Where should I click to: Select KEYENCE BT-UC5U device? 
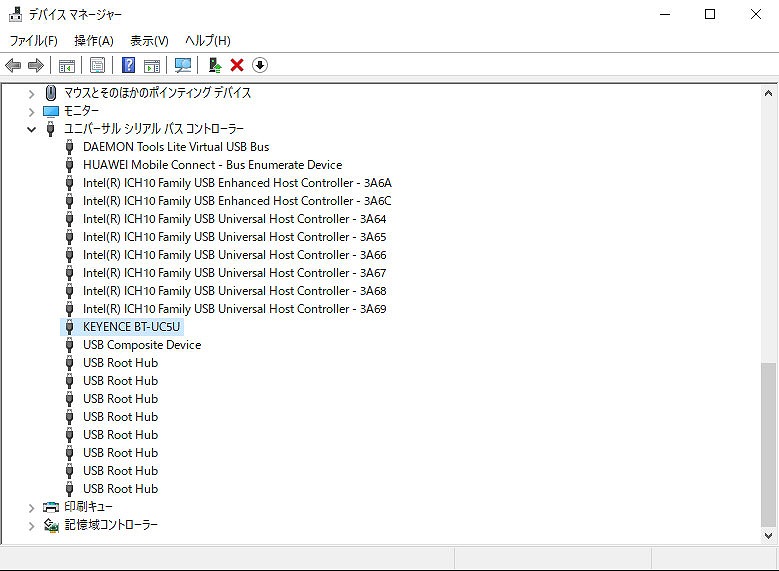132,327
